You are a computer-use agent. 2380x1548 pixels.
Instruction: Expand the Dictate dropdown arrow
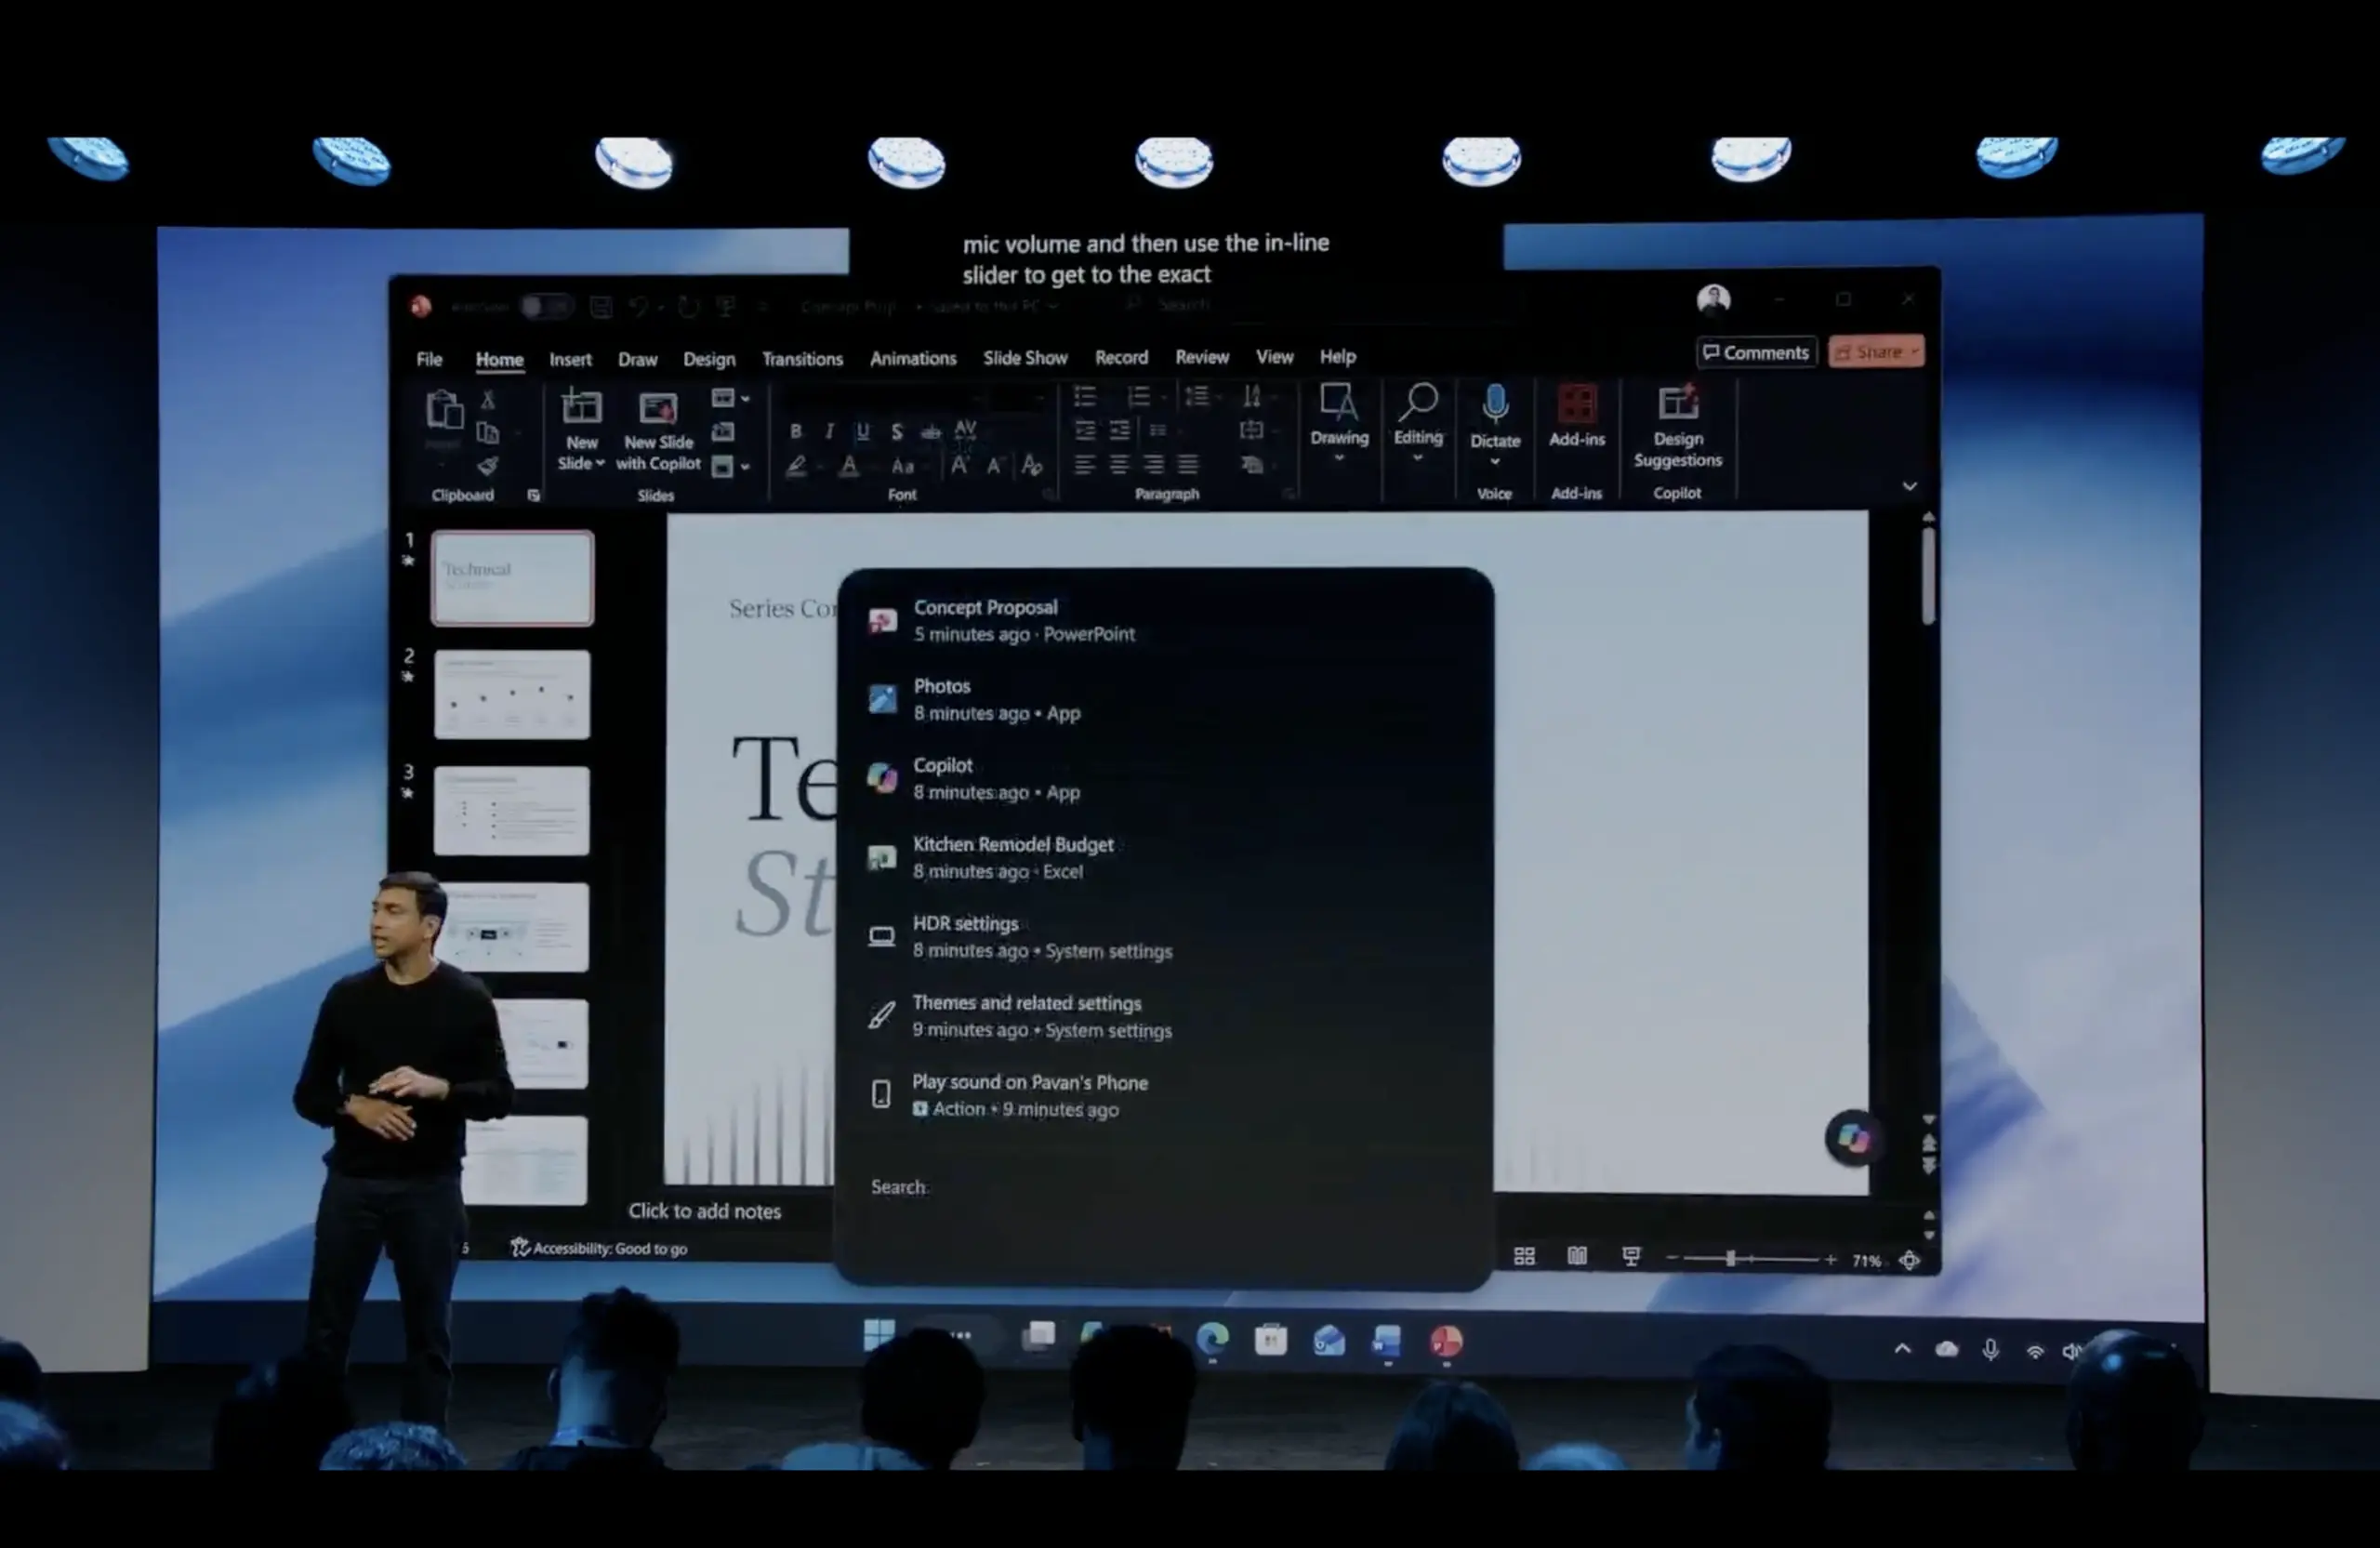point(1495,462)
